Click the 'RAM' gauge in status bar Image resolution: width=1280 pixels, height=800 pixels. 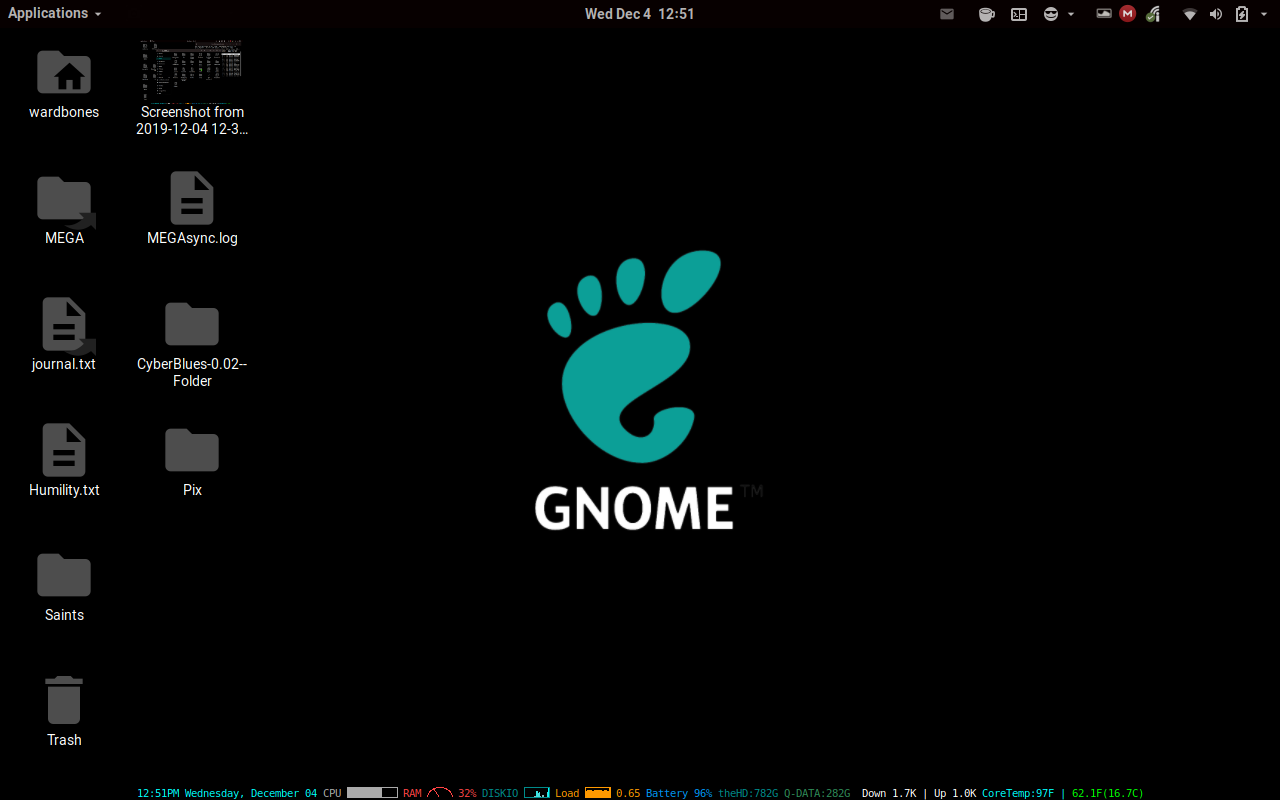440,792
